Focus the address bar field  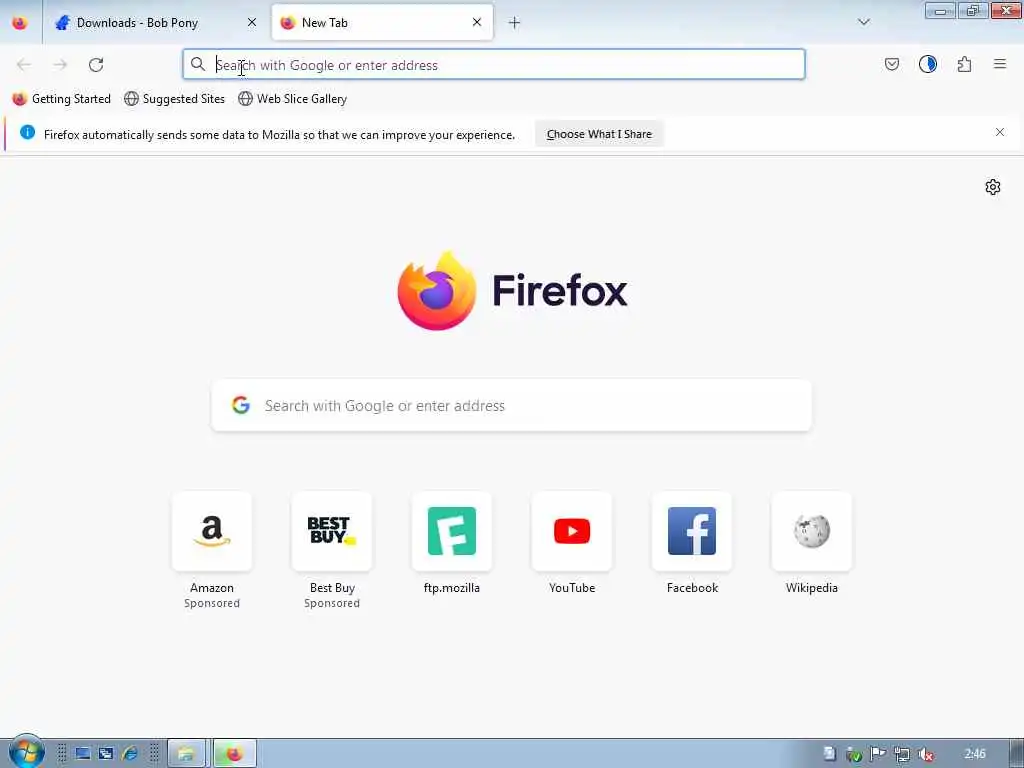(494, 65)
